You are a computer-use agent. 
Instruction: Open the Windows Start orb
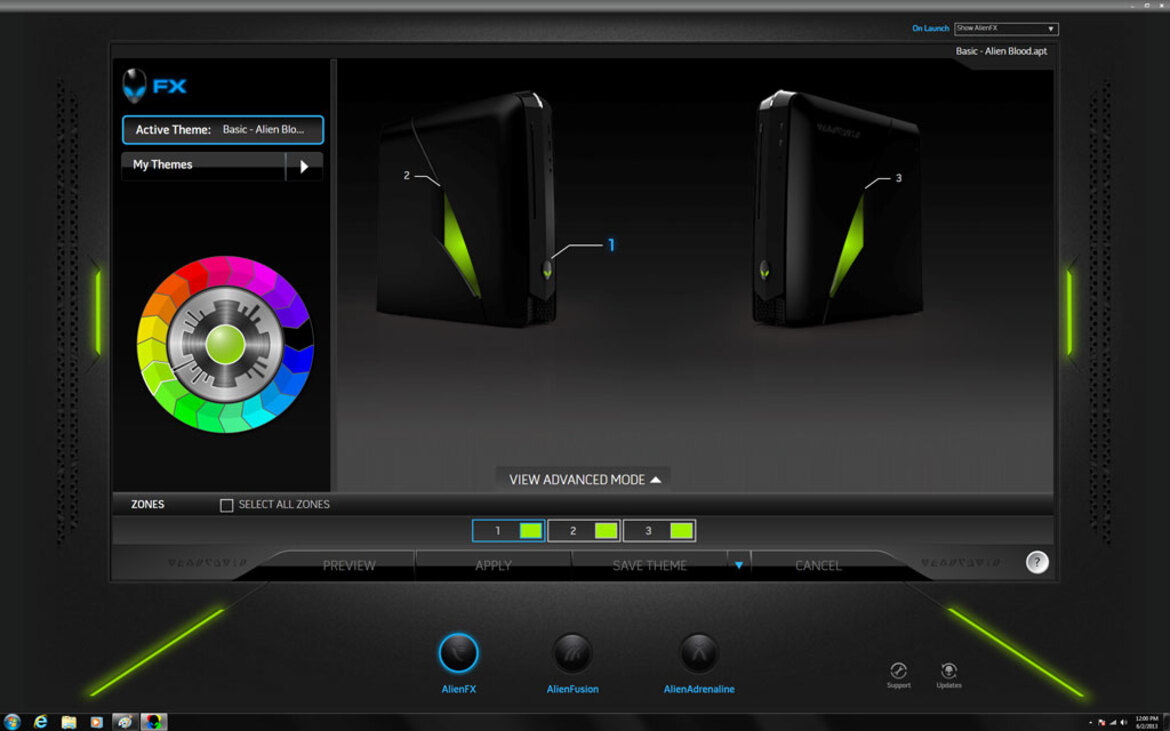tap(12, 721)
